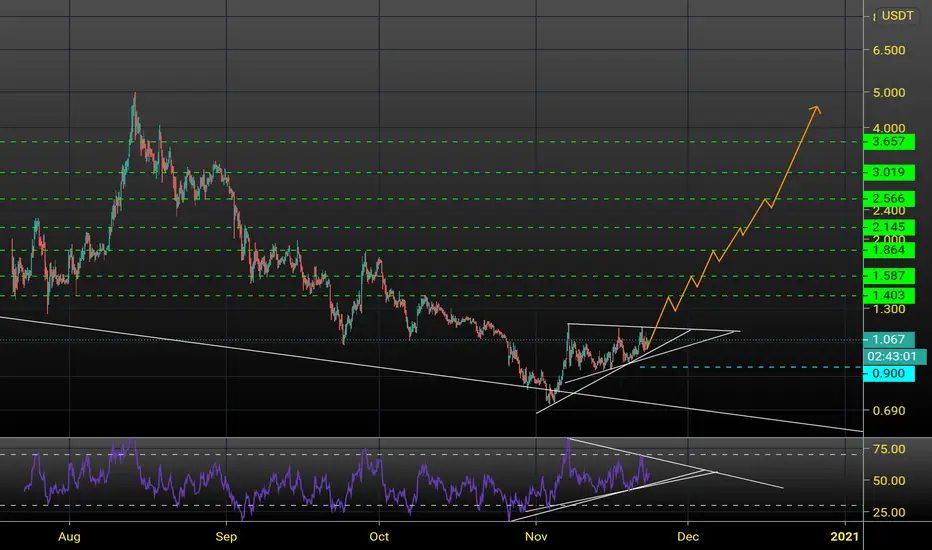Select the cyan 0.900 support level label
Screen dimensions: 932x550
(x=889, y=373)
